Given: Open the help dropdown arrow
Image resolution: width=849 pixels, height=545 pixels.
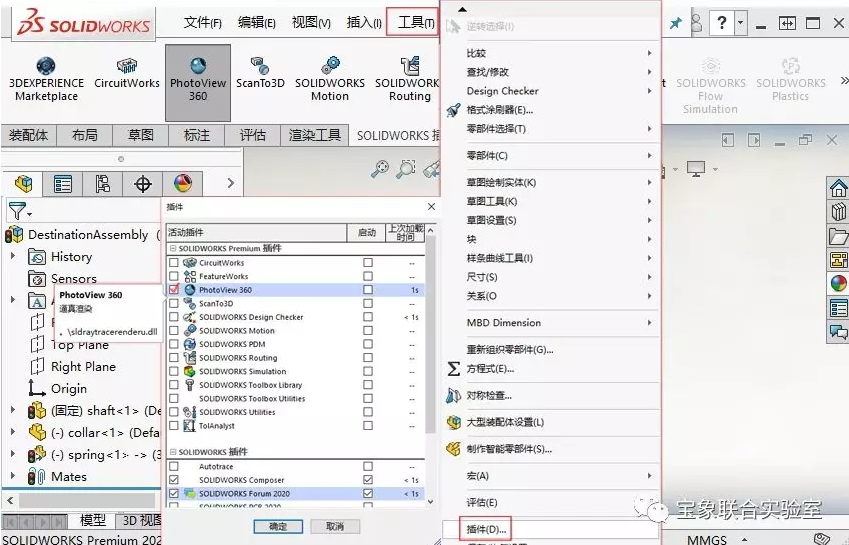Looking at the screenshot, I should (x=741, y=23).
